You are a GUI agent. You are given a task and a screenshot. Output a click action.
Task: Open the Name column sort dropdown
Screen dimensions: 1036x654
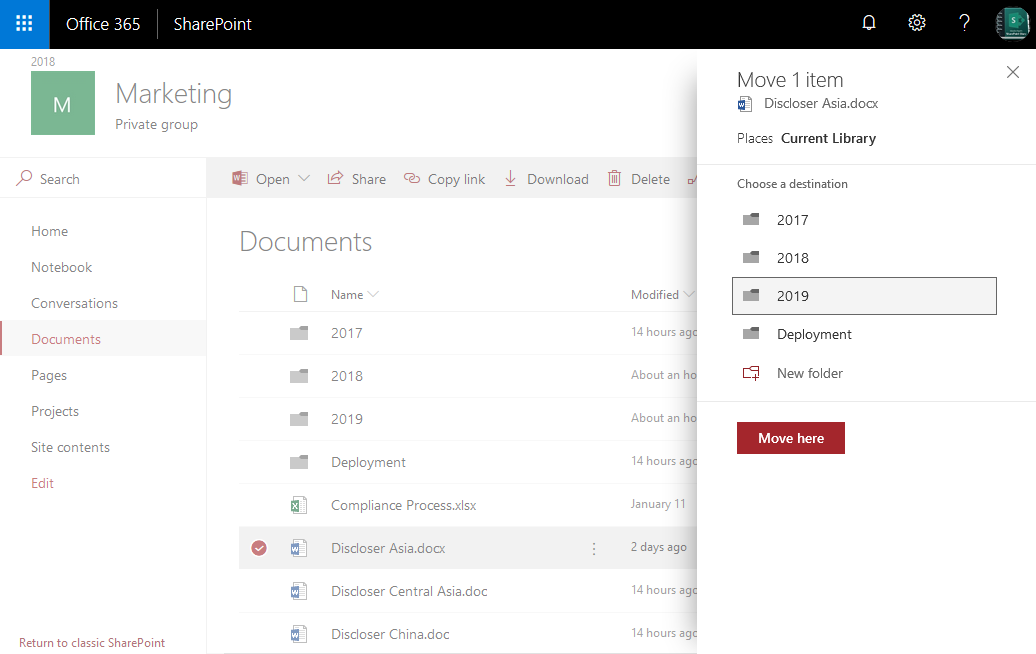click(x=374, y=294)
